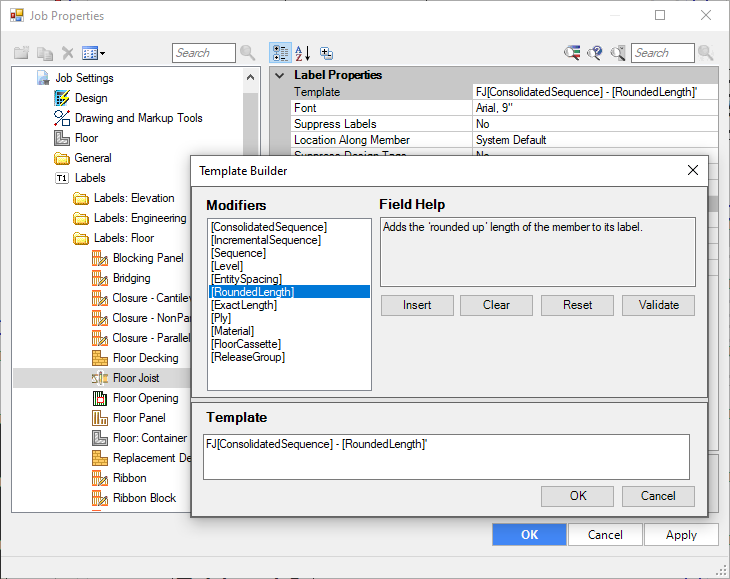Image resolution: width=730 pixels, height=579 pixels.
Task: Click the Reset button in Template Builder
Action: click(577, 305)
